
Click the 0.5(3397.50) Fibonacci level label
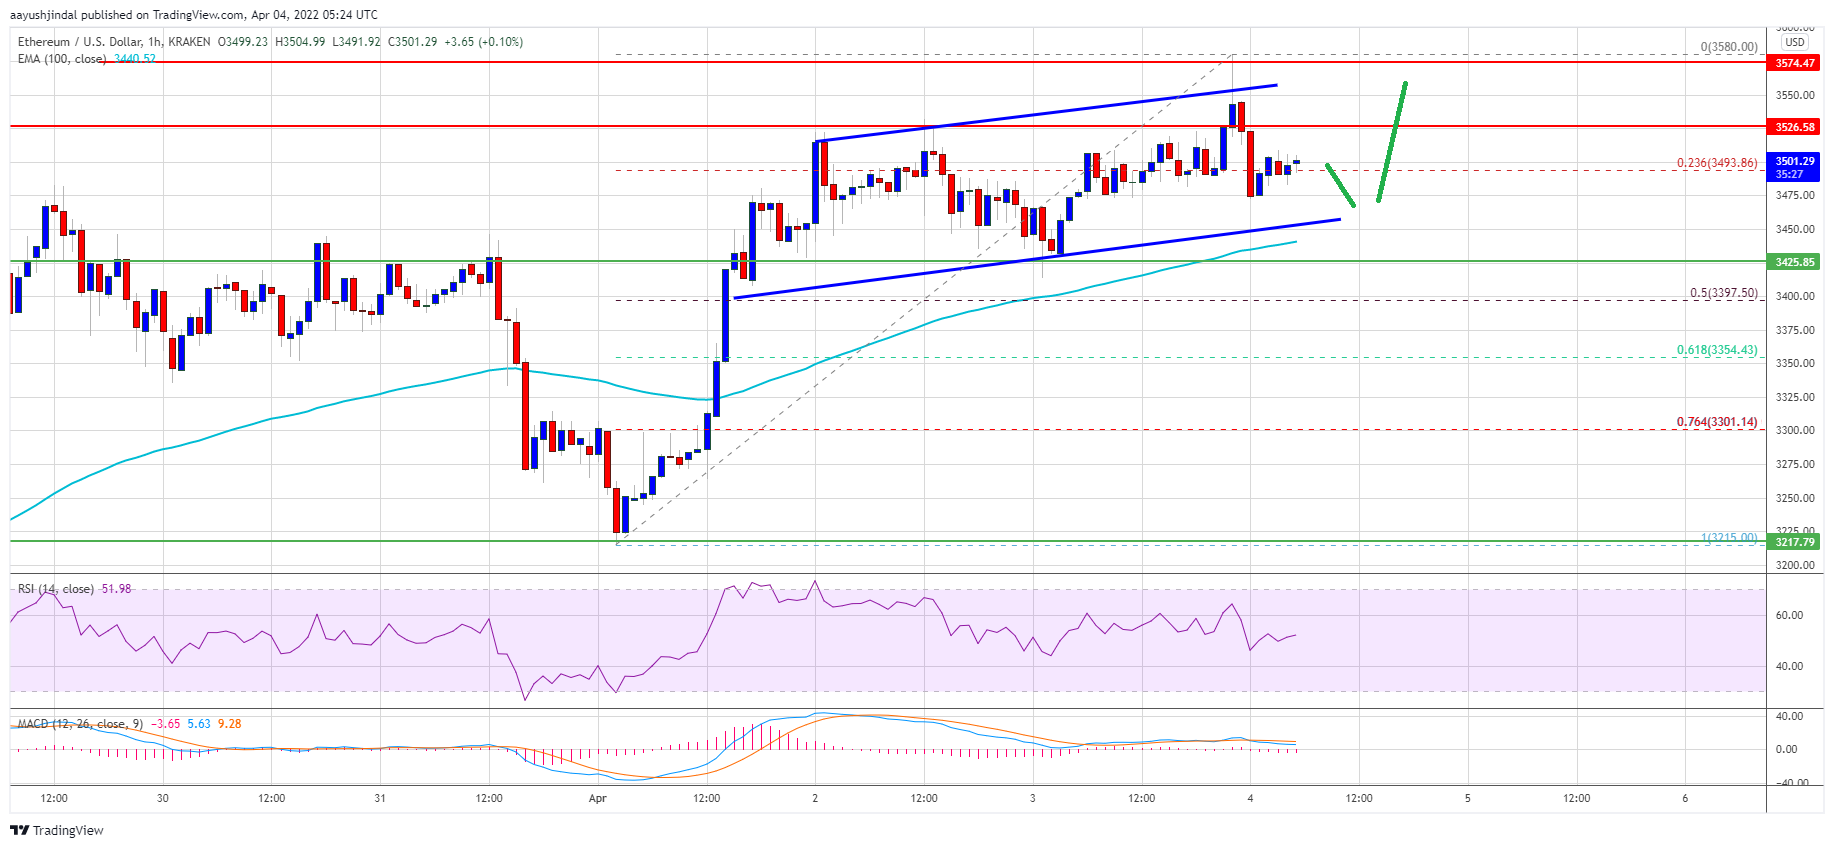1723,293
